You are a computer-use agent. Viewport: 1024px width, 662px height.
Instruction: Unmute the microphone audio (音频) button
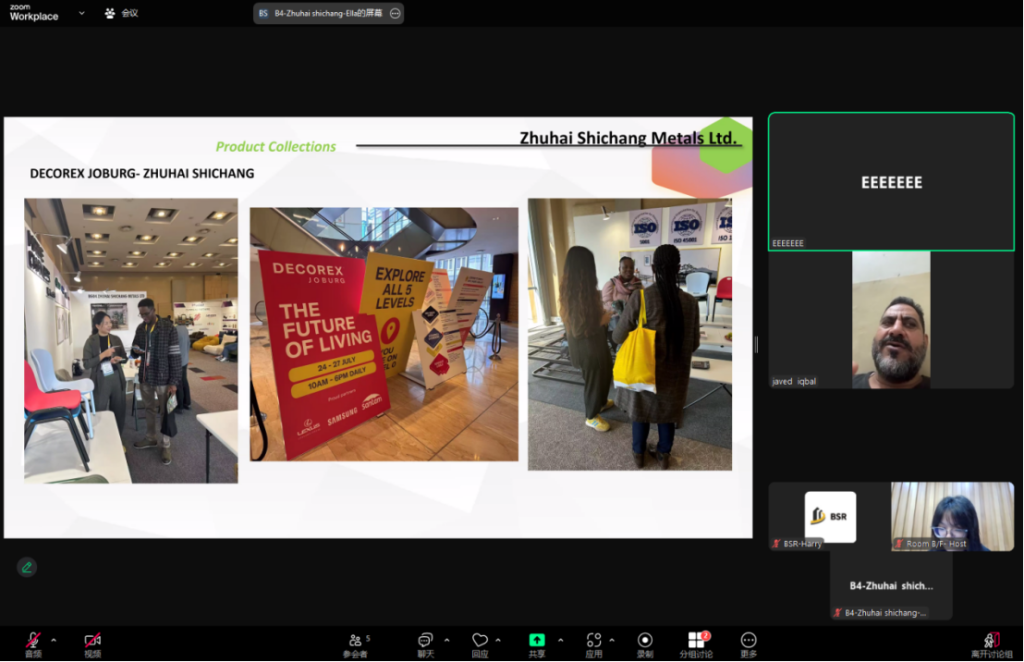33,644
